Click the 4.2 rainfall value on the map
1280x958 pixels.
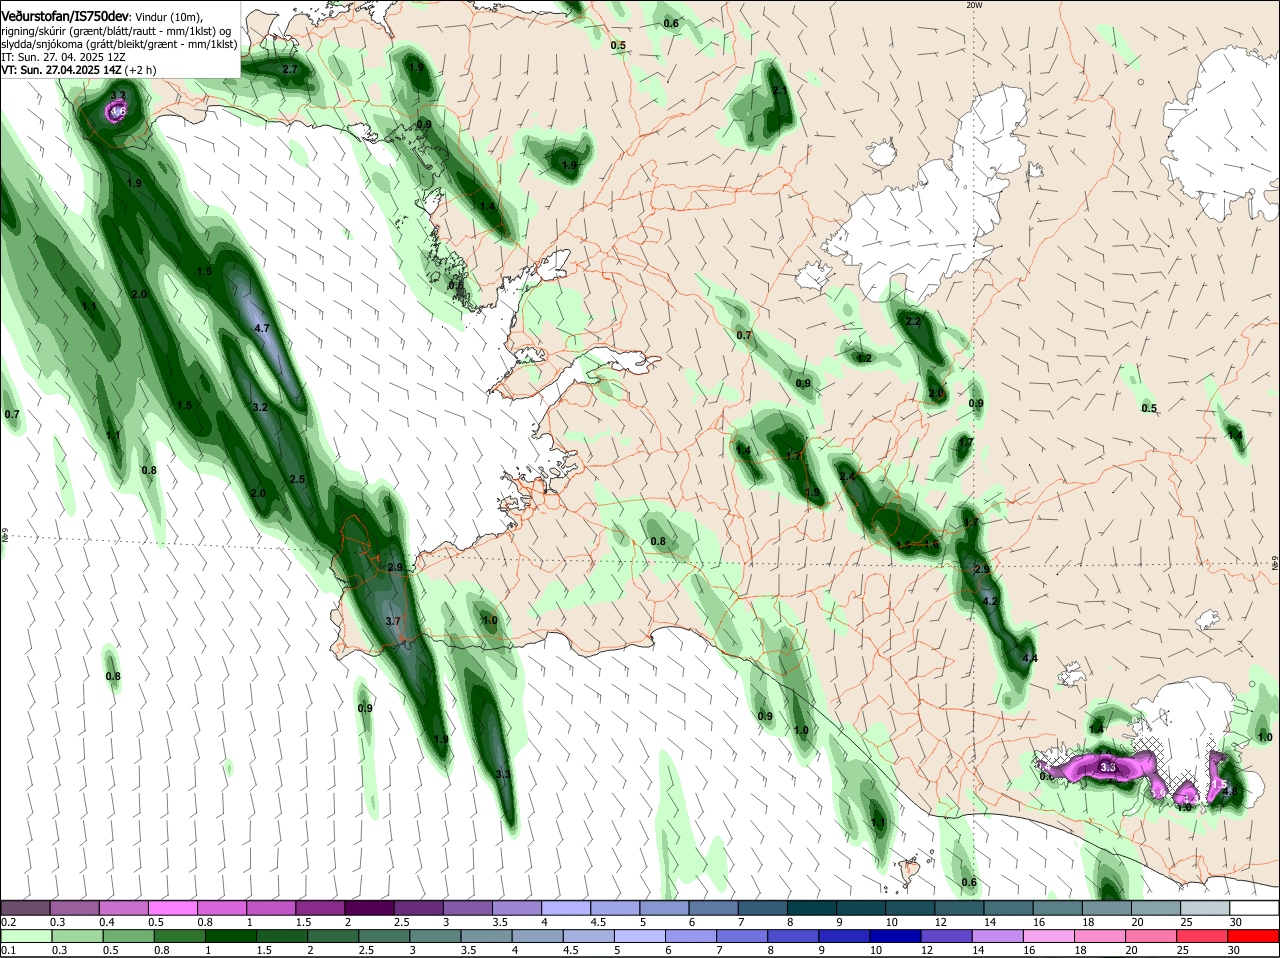pos(991,601)
